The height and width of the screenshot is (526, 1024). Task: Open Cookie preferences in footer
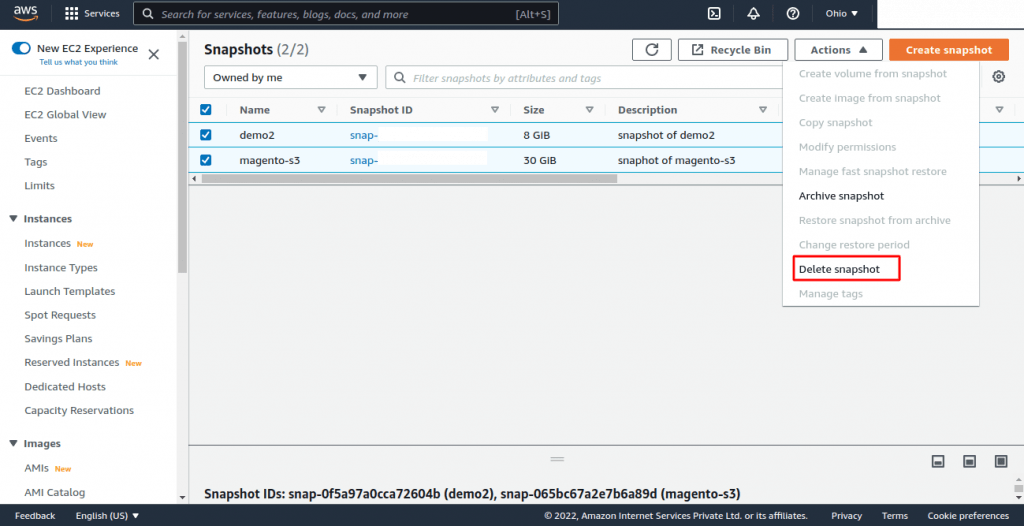tap(968, 516)
